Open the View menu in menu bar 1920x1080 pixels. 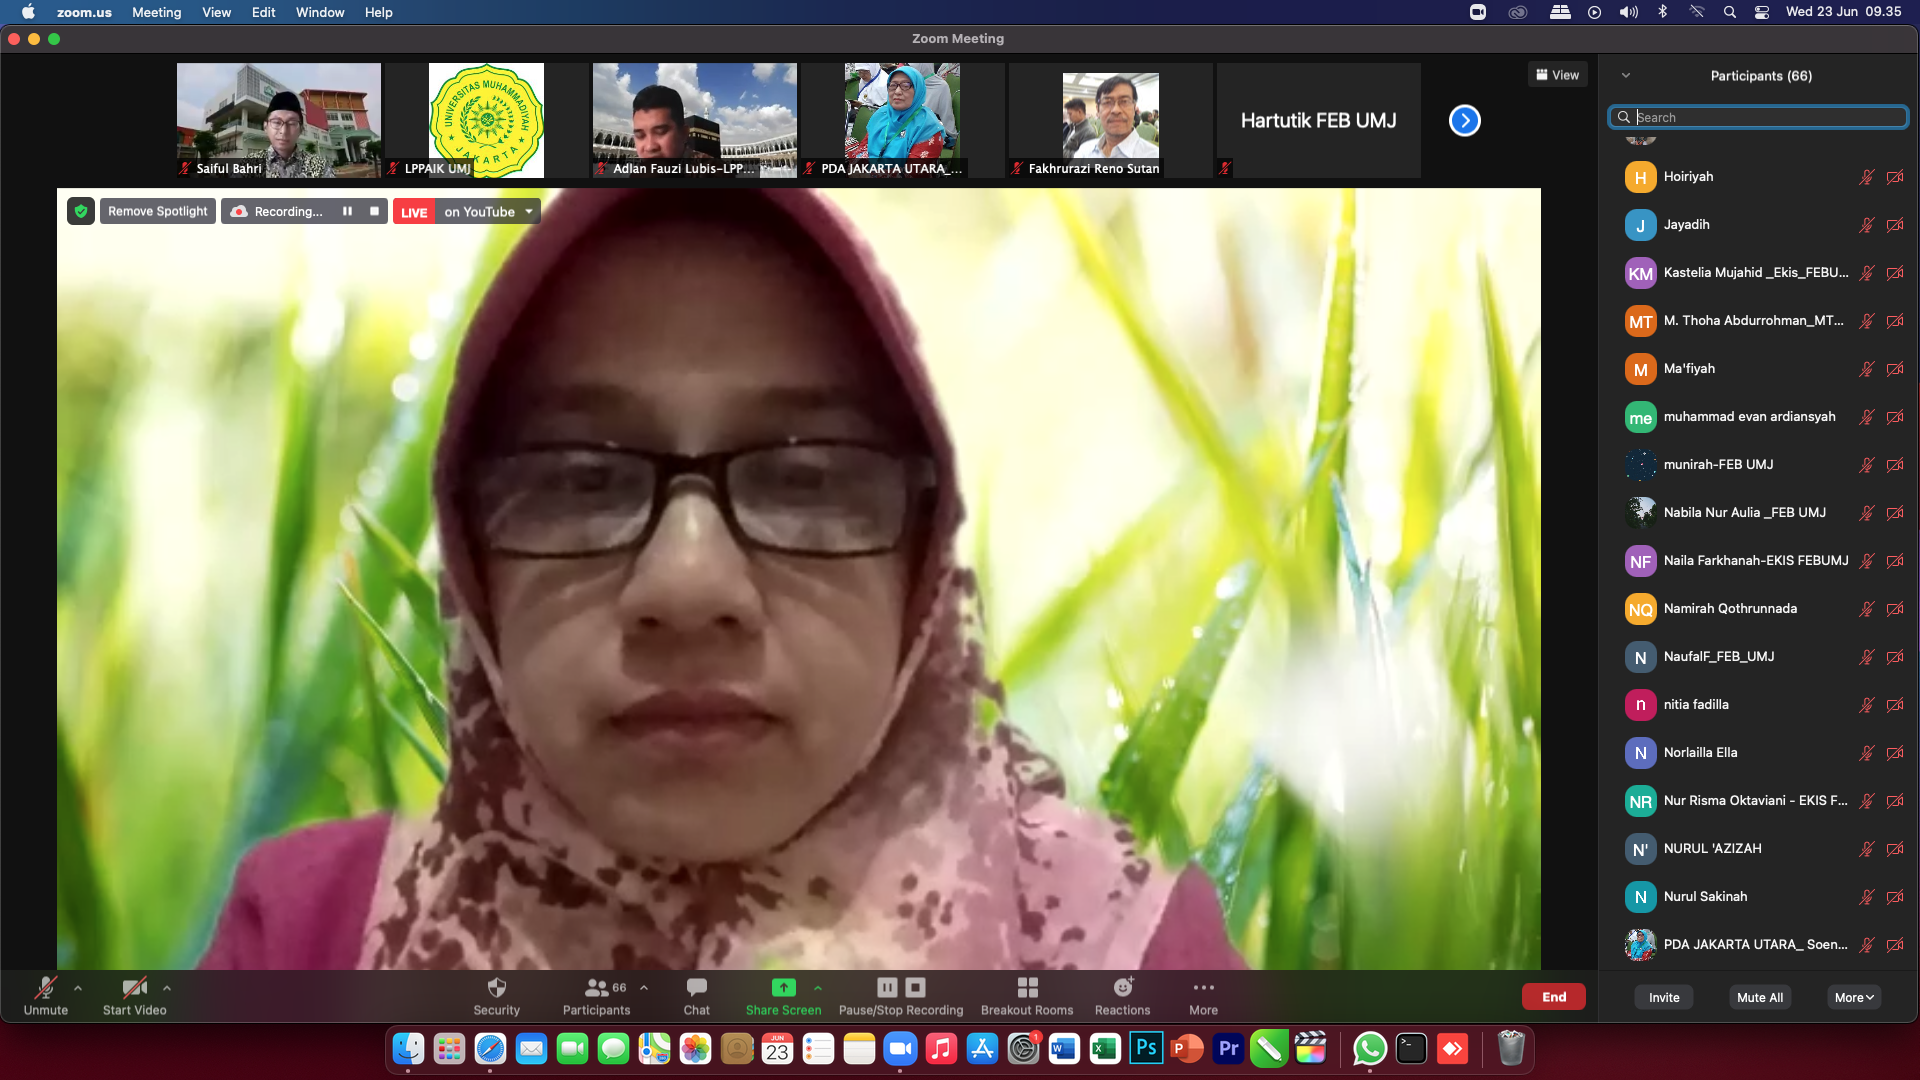pos(216,12)
